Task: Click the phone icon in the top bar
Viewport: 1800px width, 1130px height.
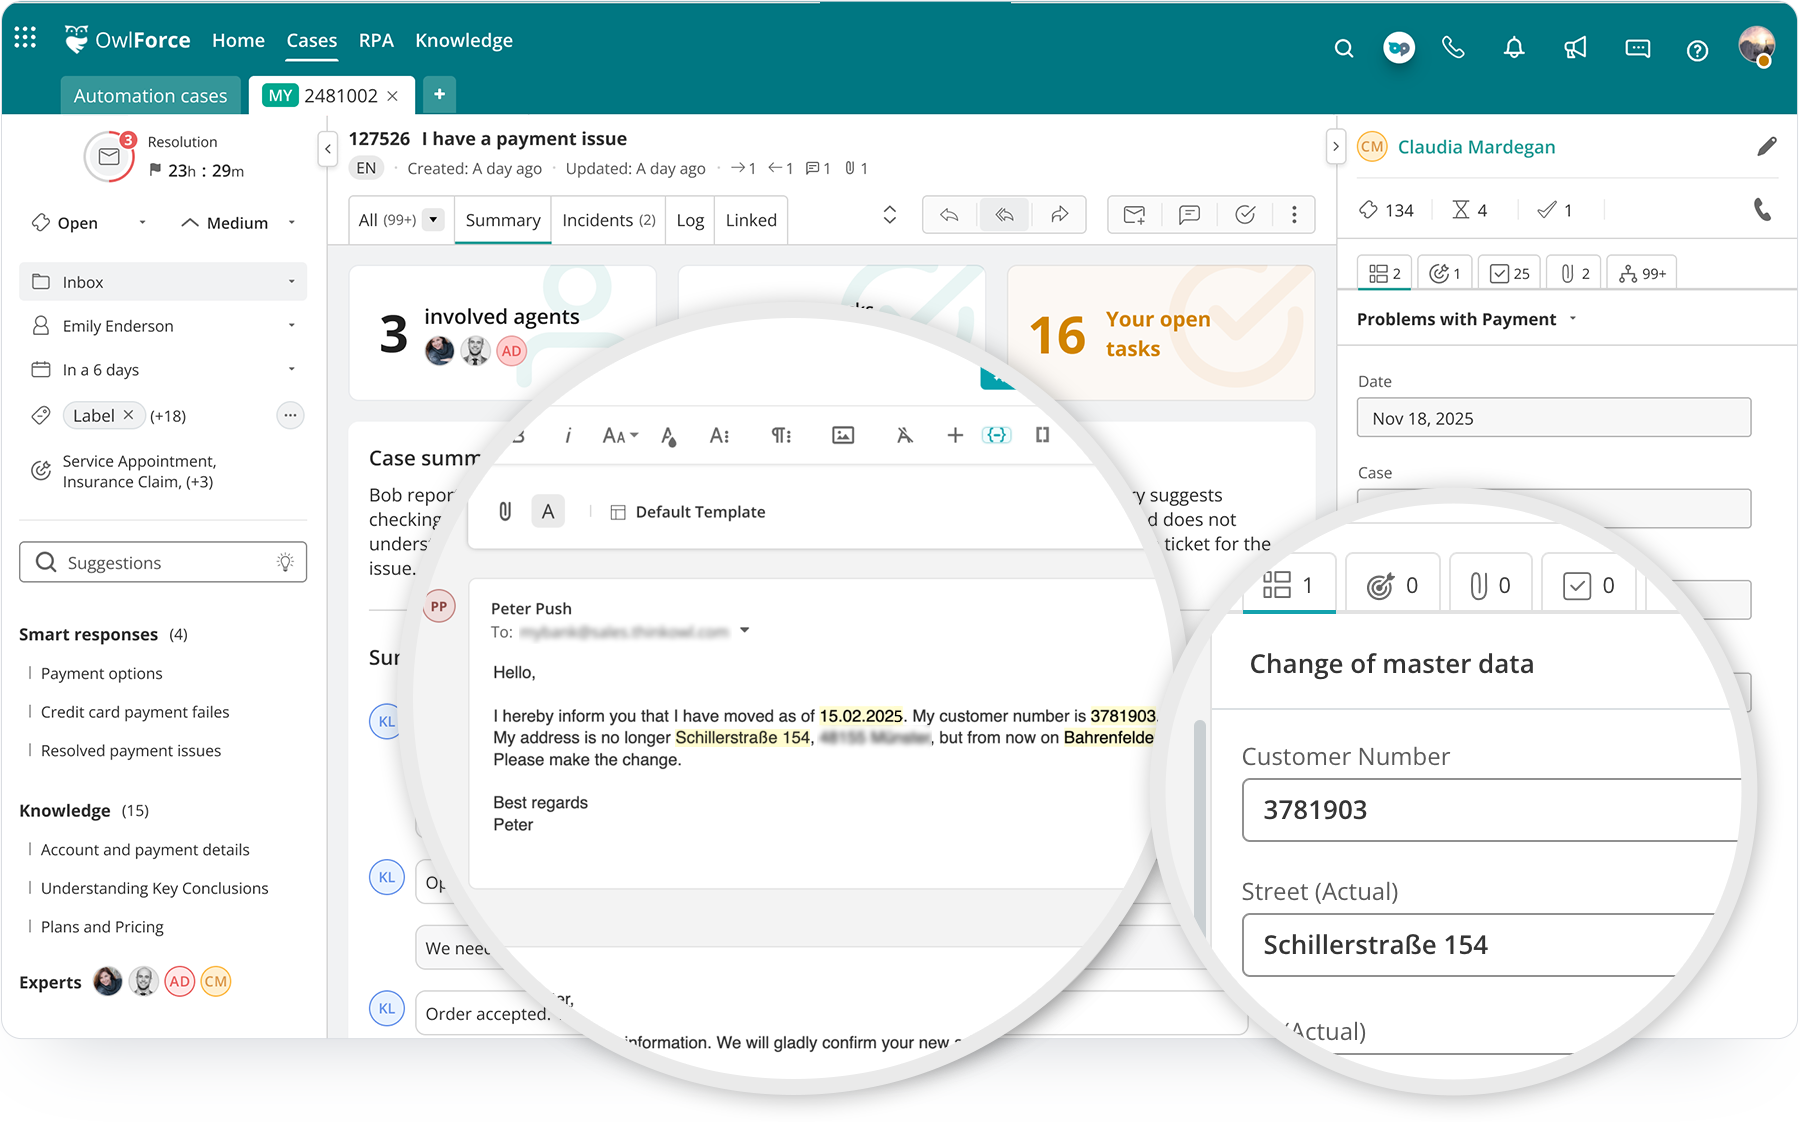Action: [1453, 47]
